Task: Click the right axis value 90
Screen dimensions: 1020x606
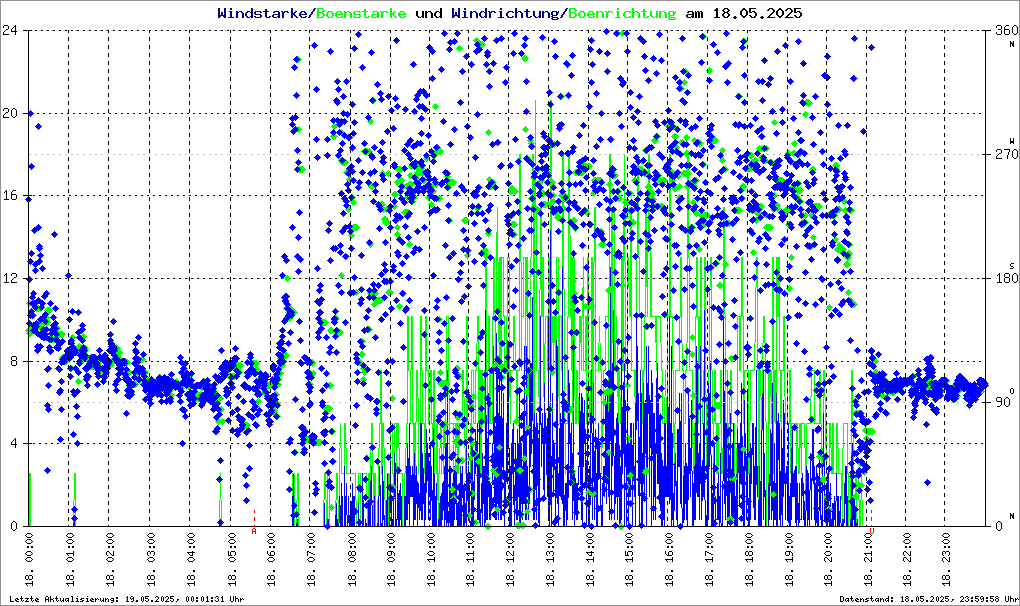Action: coord(1002,402)
